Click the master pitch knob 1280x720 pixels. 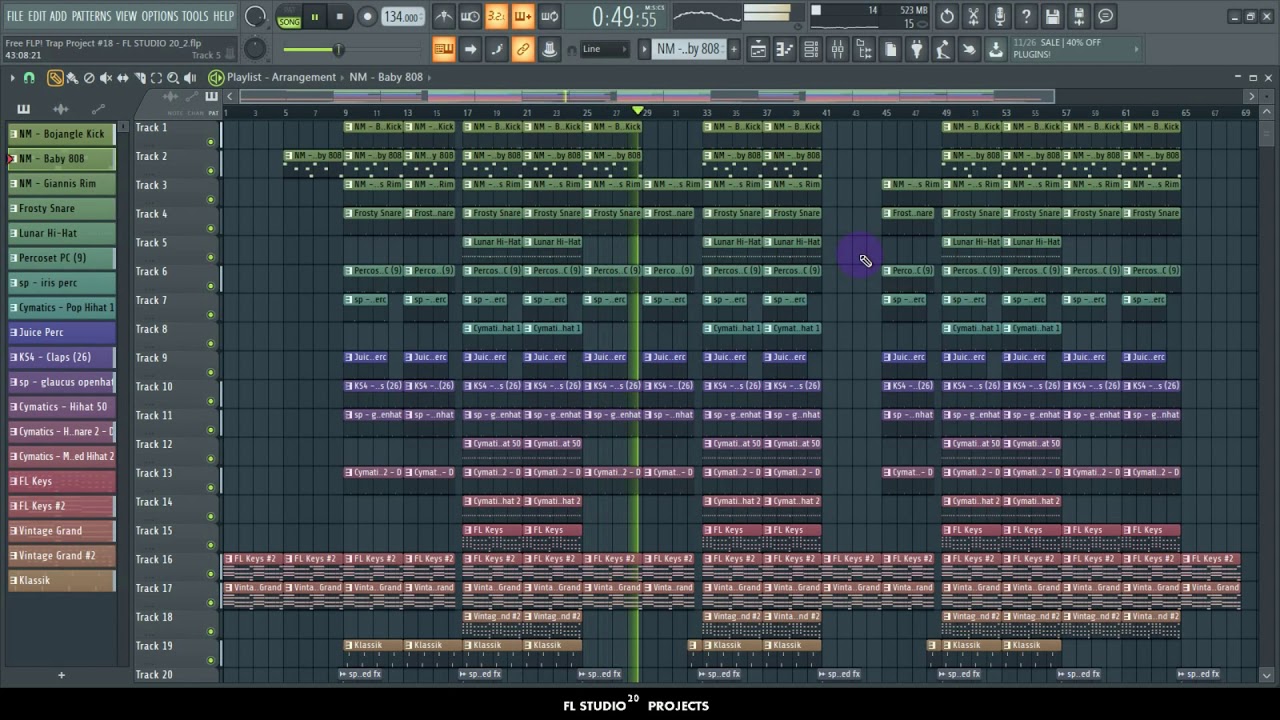pos(255,49)
